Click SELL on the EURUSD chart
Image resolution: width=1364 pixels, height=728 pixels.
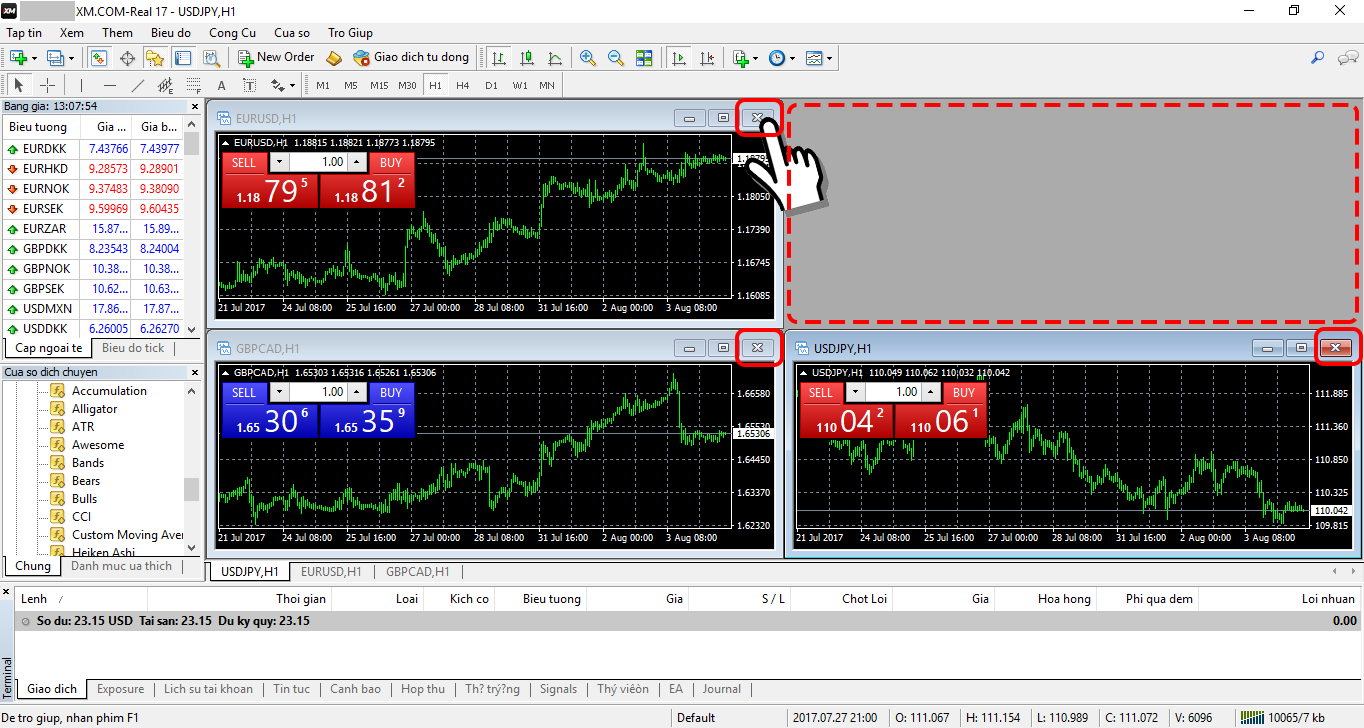click(x=244, y=162)
